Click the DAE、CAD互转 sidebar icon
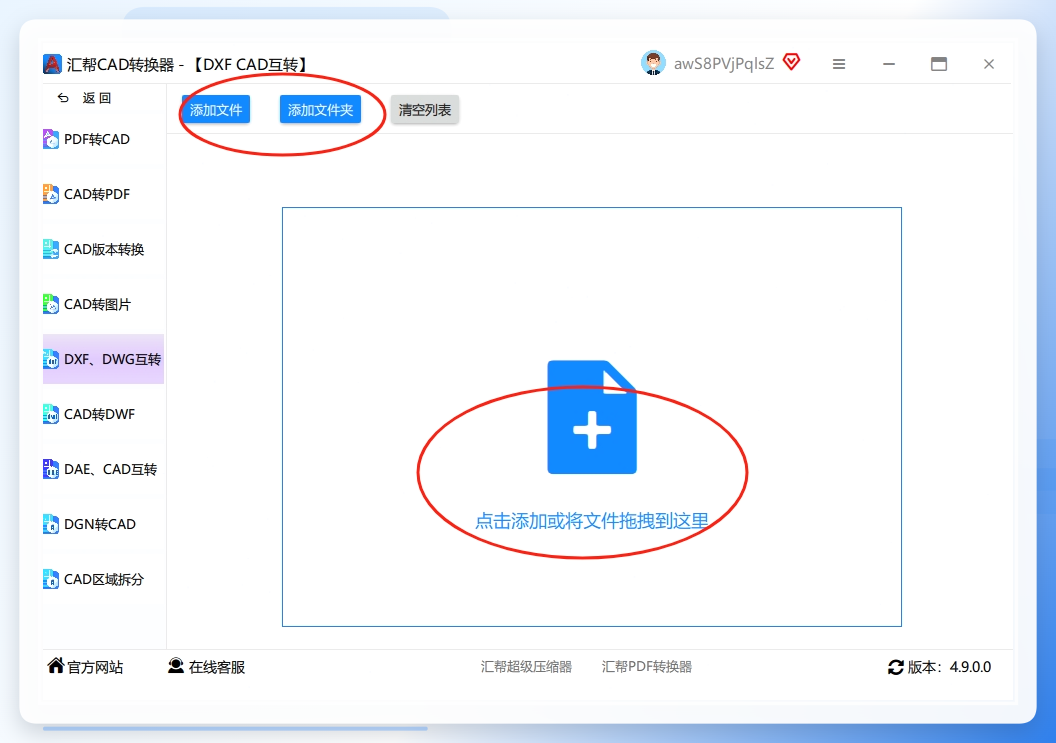This screenshot has width=1056, height=743. 51,469
